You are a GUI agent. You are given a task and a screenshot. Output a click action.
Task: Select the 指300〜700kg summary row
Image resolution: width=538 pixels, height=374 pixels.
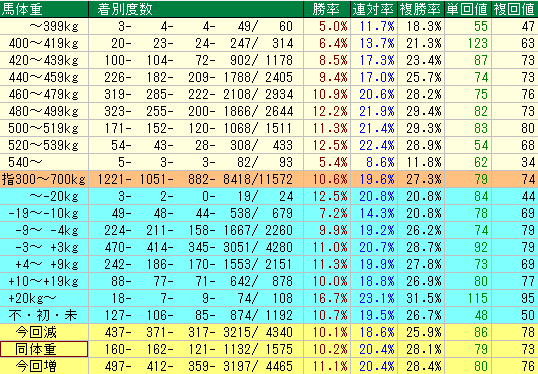[x=269, y=179]
